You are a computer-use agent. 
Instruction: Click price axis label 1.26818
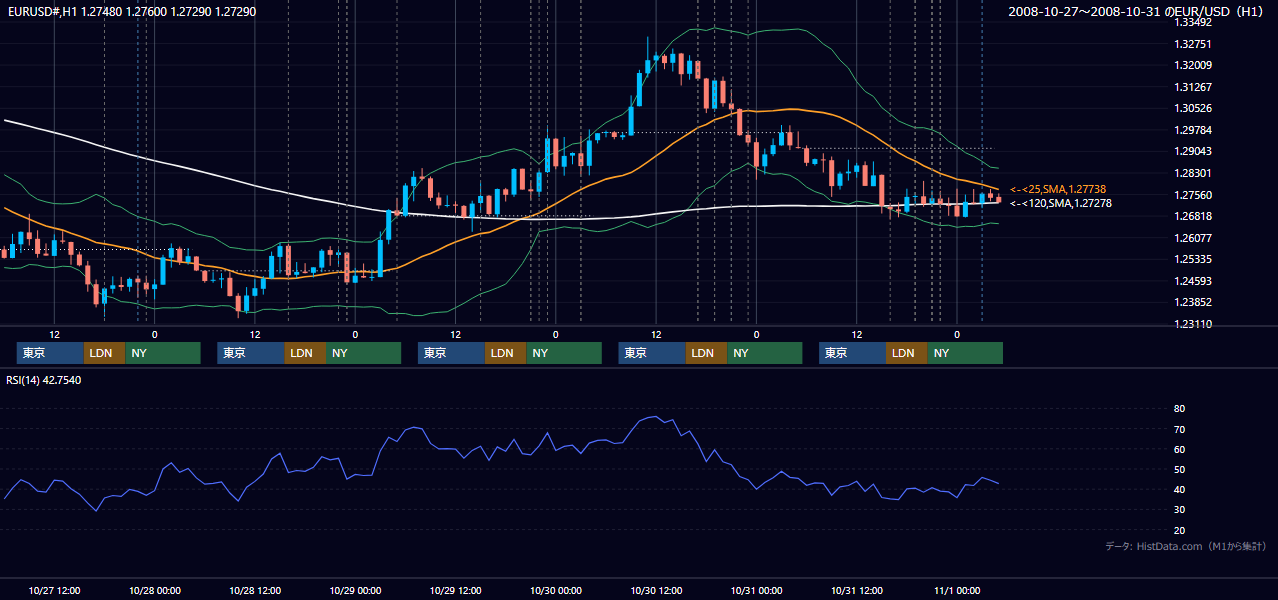pos(1194,216)
